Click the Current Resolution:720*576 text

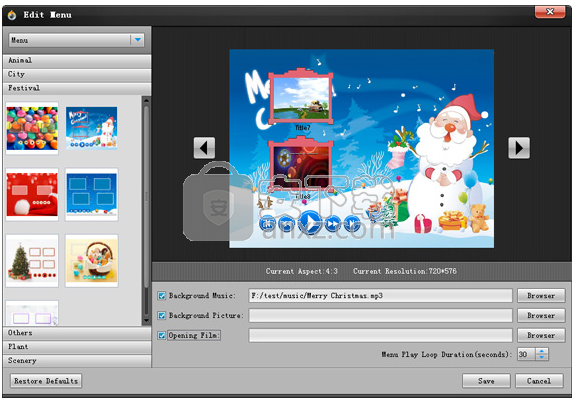pos(405,271)
